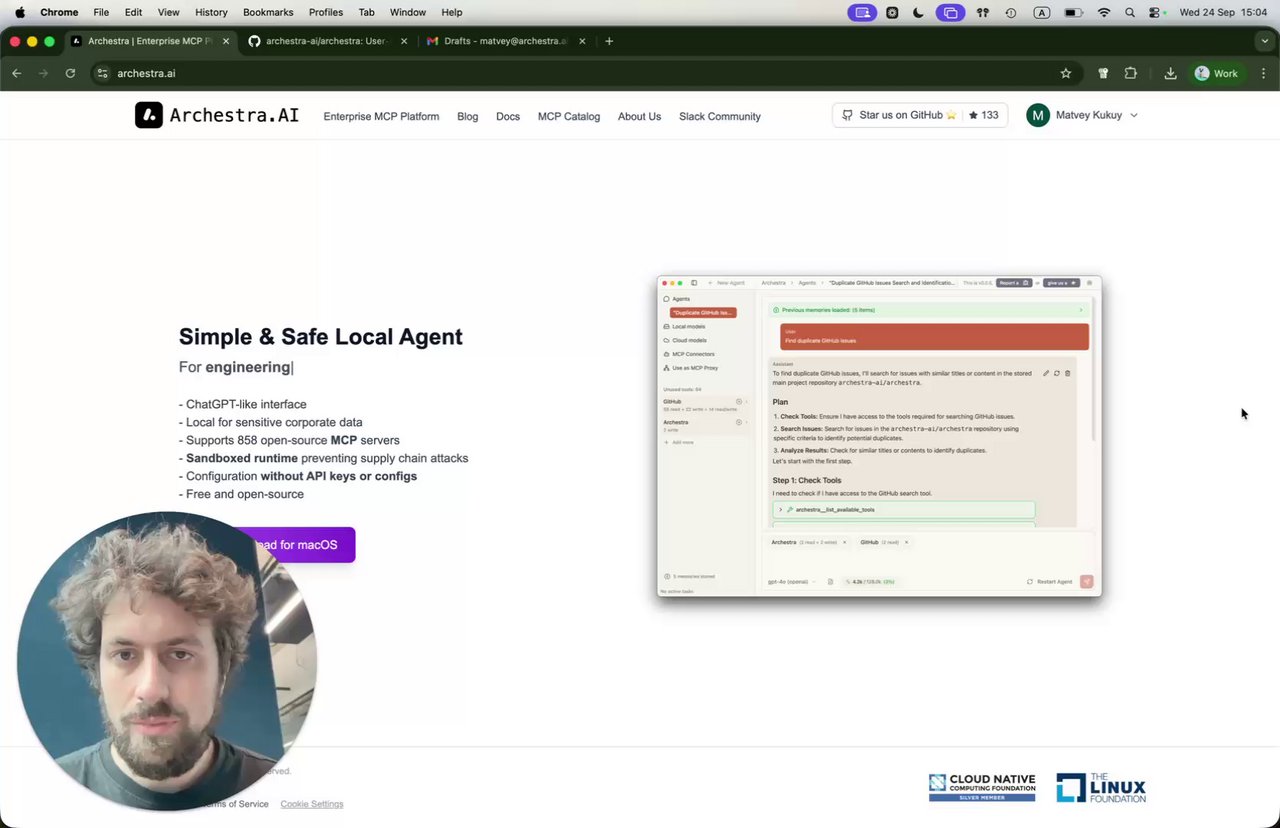Open the Window menu
This screenshot has height=828, width=1280.
pyautogui.click(x=407, y=12)
